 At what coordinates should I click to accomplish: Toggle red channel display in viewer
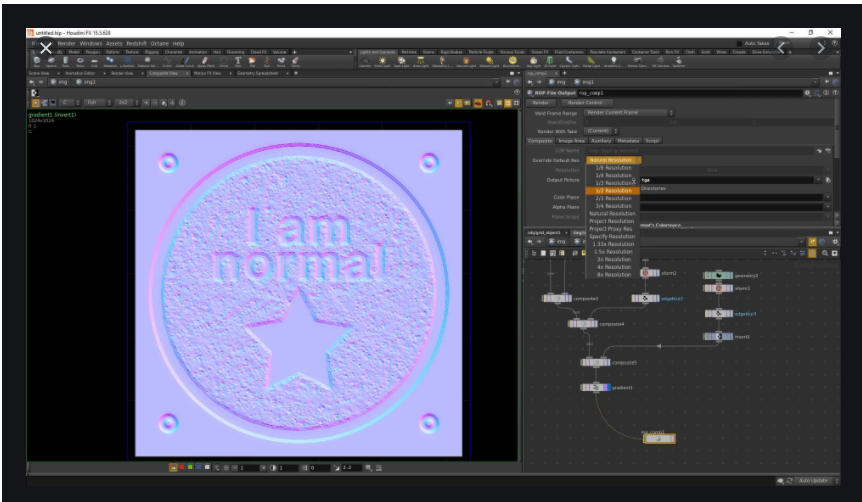tap(180, 467)
